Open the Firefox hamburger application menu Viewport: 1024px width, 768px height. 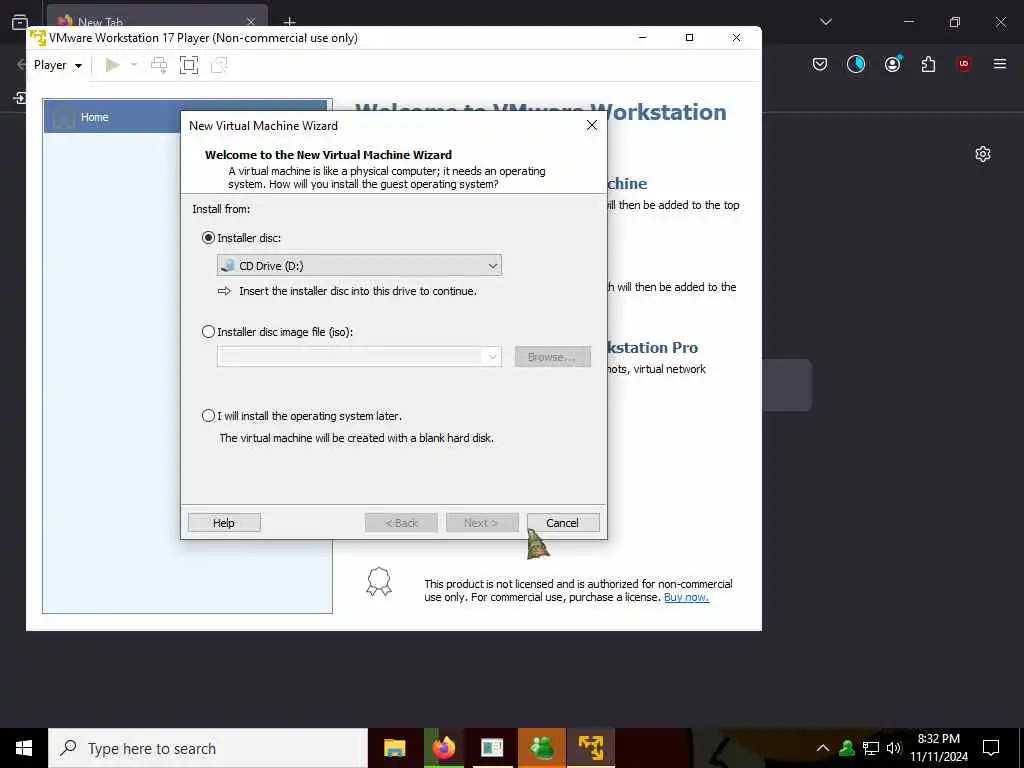1000,63
